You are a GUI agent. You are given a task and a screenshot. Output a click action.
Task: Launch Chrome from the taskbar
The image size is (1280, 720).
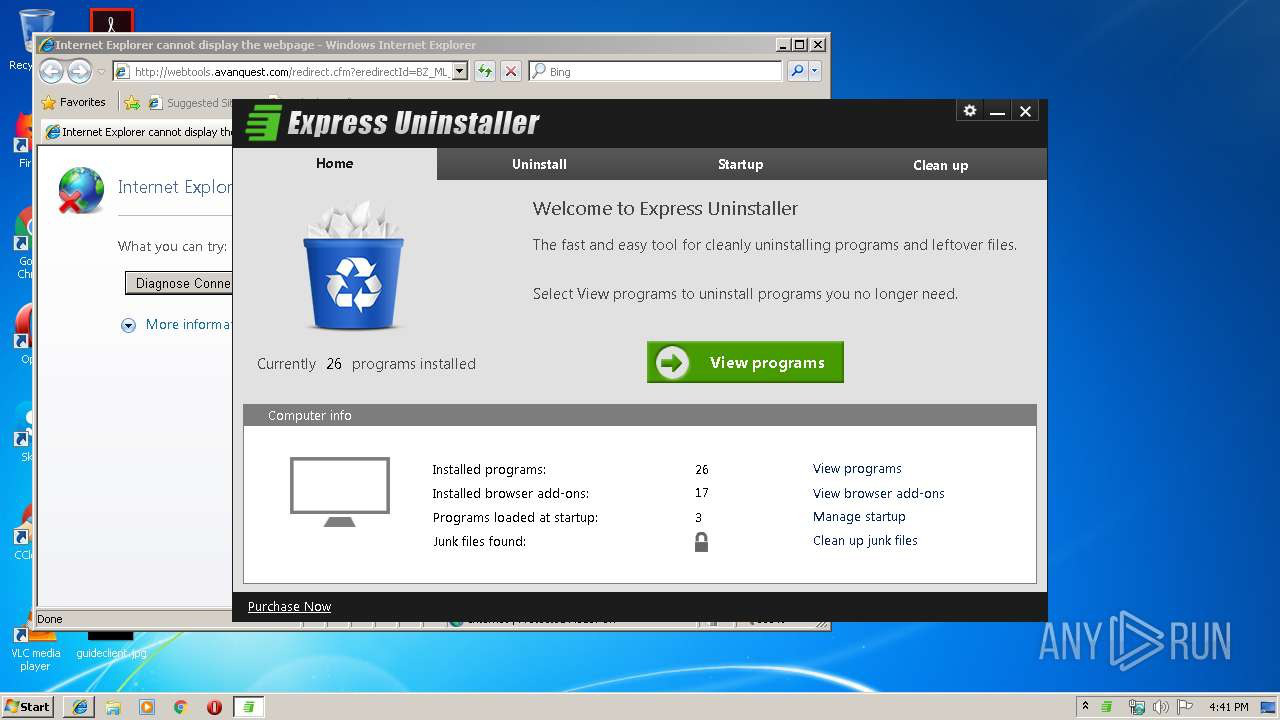point(180,707)
